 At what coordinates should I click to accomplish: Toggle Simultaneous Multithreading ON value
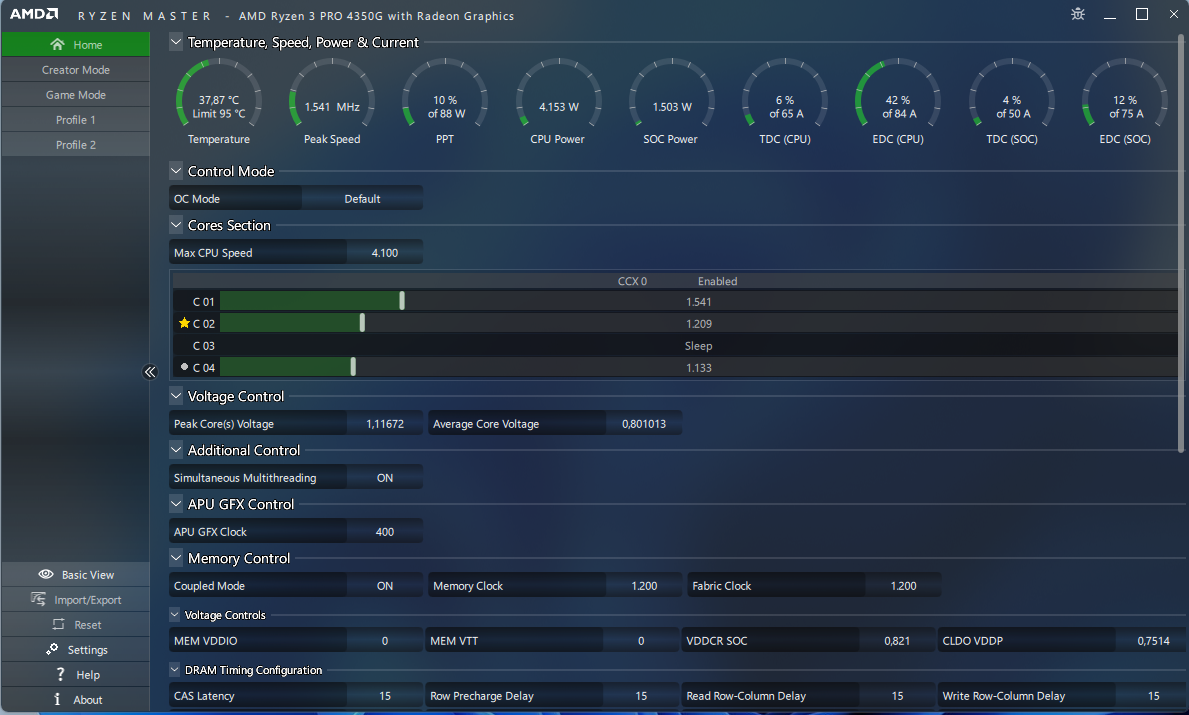click(x=384, y=478)
